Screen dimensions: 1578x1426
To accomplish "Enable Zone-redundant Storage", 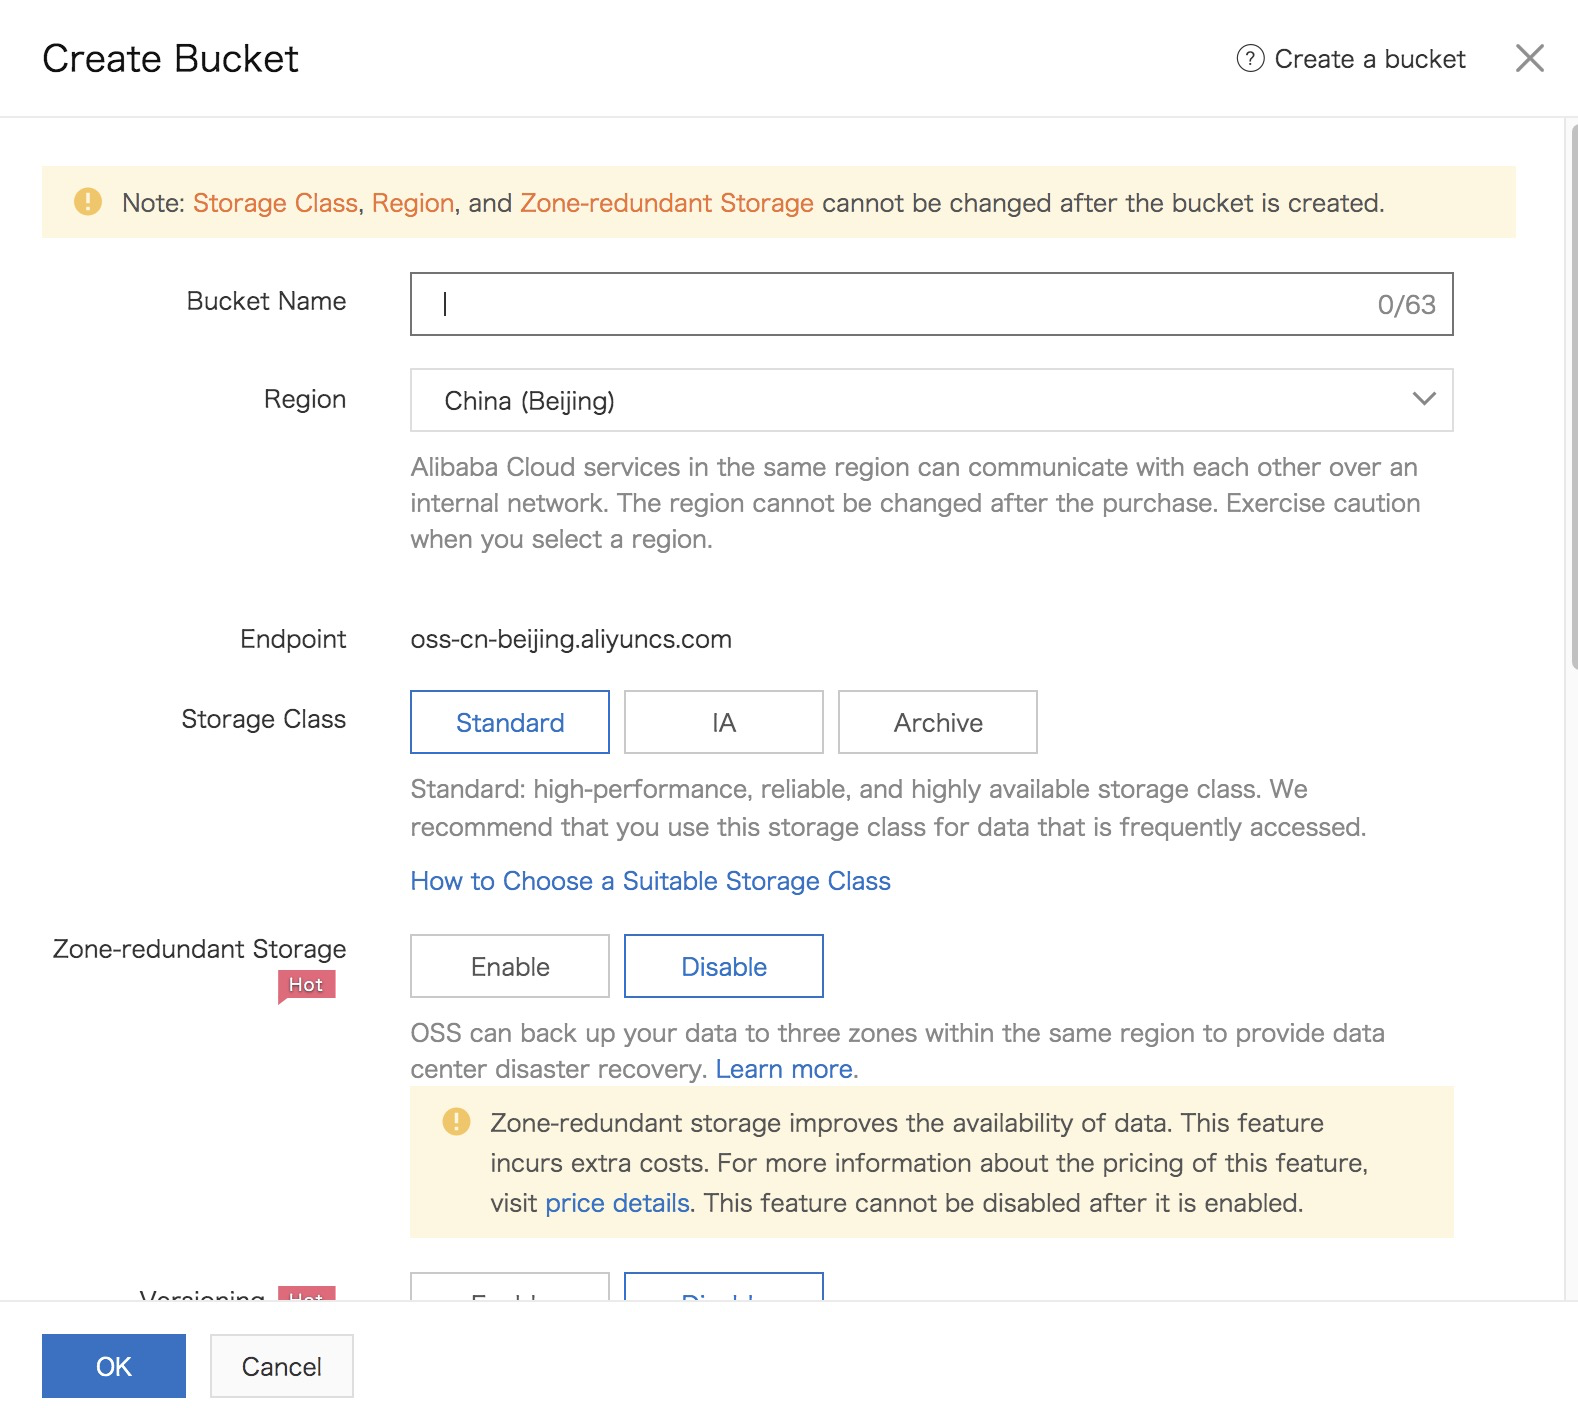I will coord(510,966).
